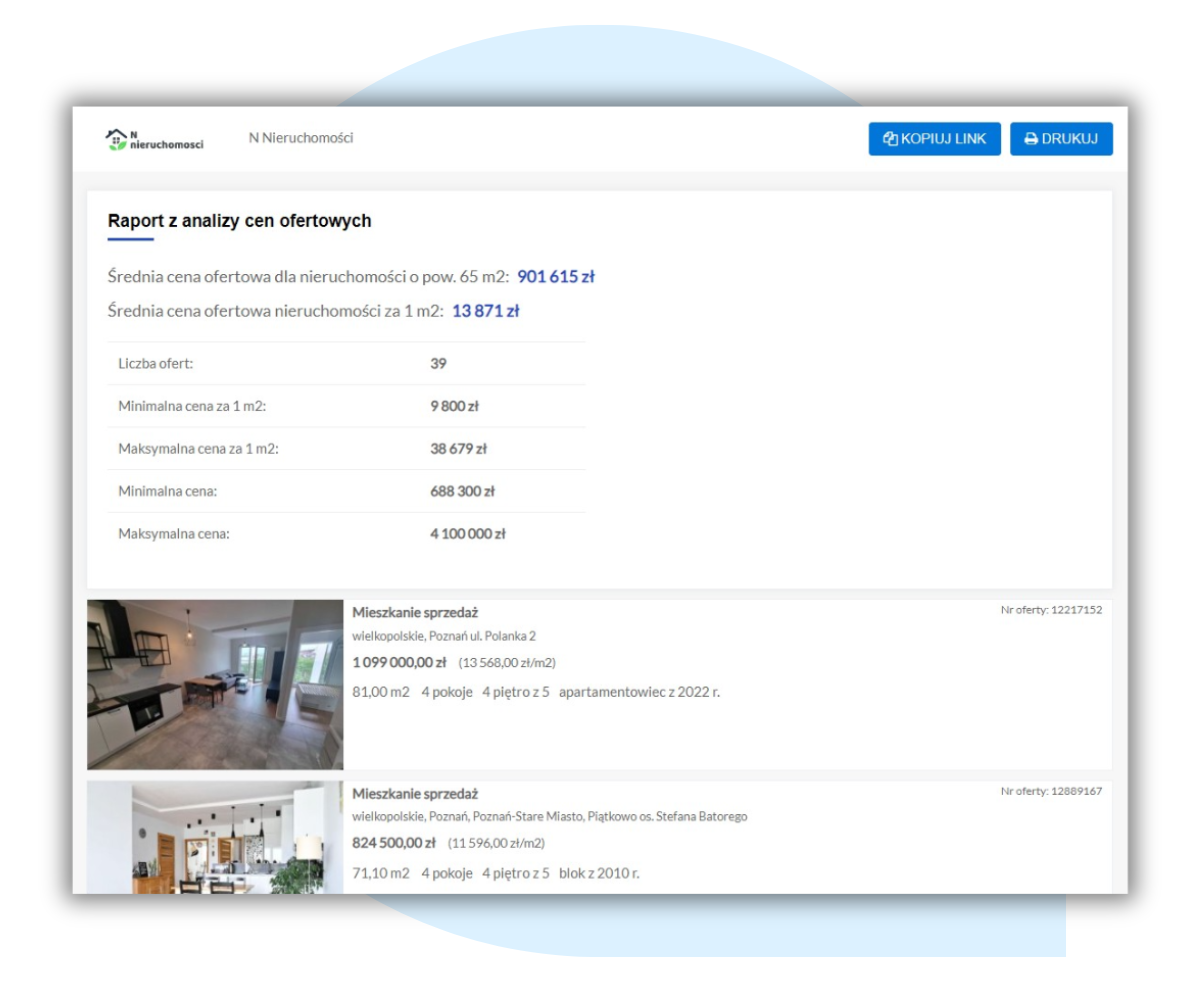
Task: Click the Liczba ofert row
Action: (x=346, y=364)
